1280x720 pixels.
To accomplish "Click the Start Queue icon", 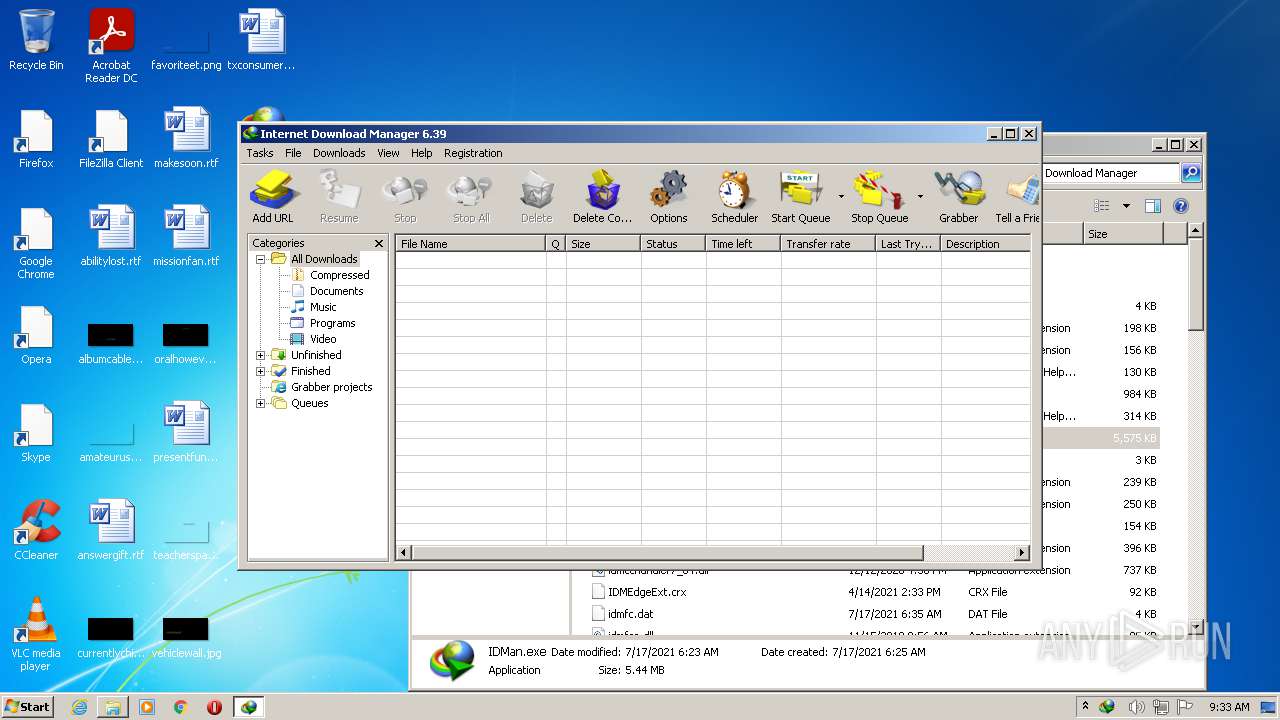I will (800, 197).
